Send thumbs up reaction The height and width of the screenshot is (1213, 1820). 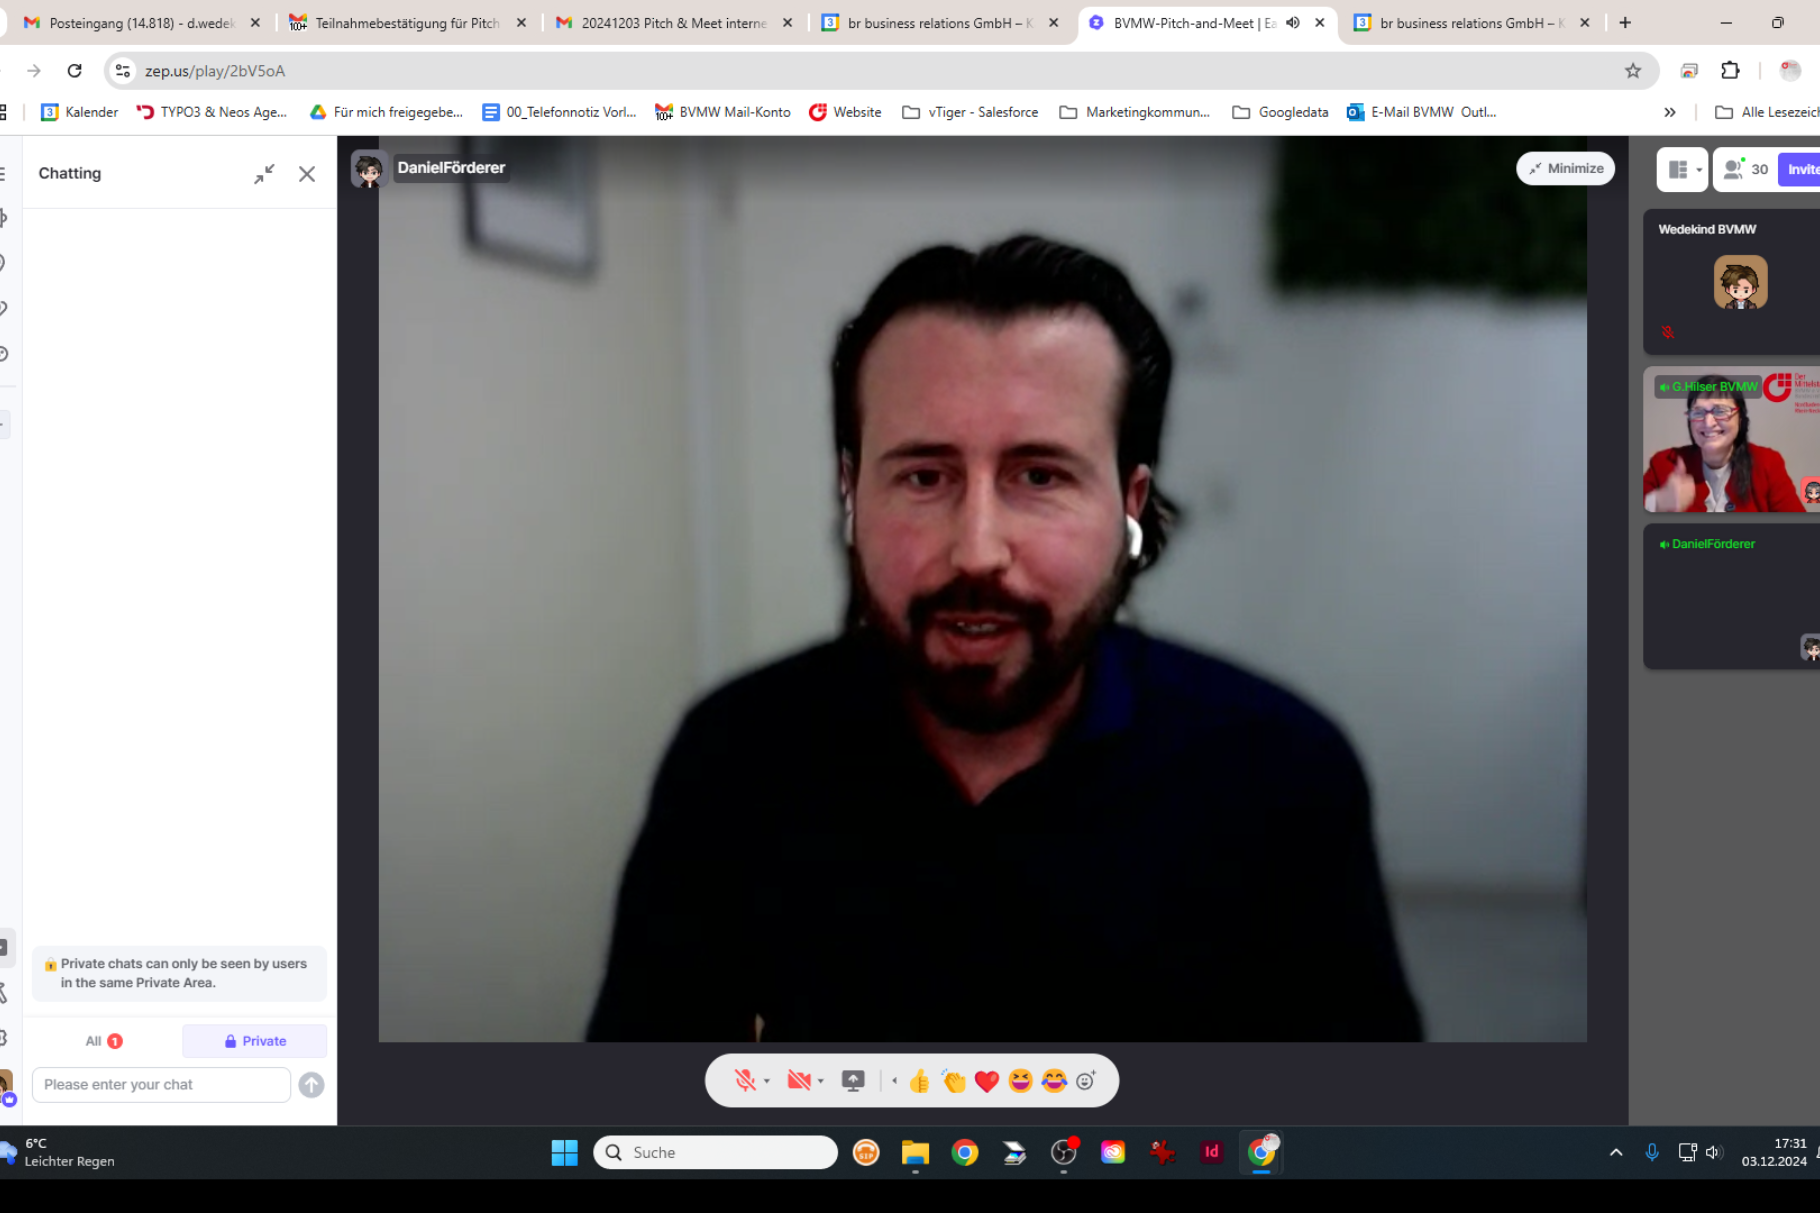(919, 1081)
